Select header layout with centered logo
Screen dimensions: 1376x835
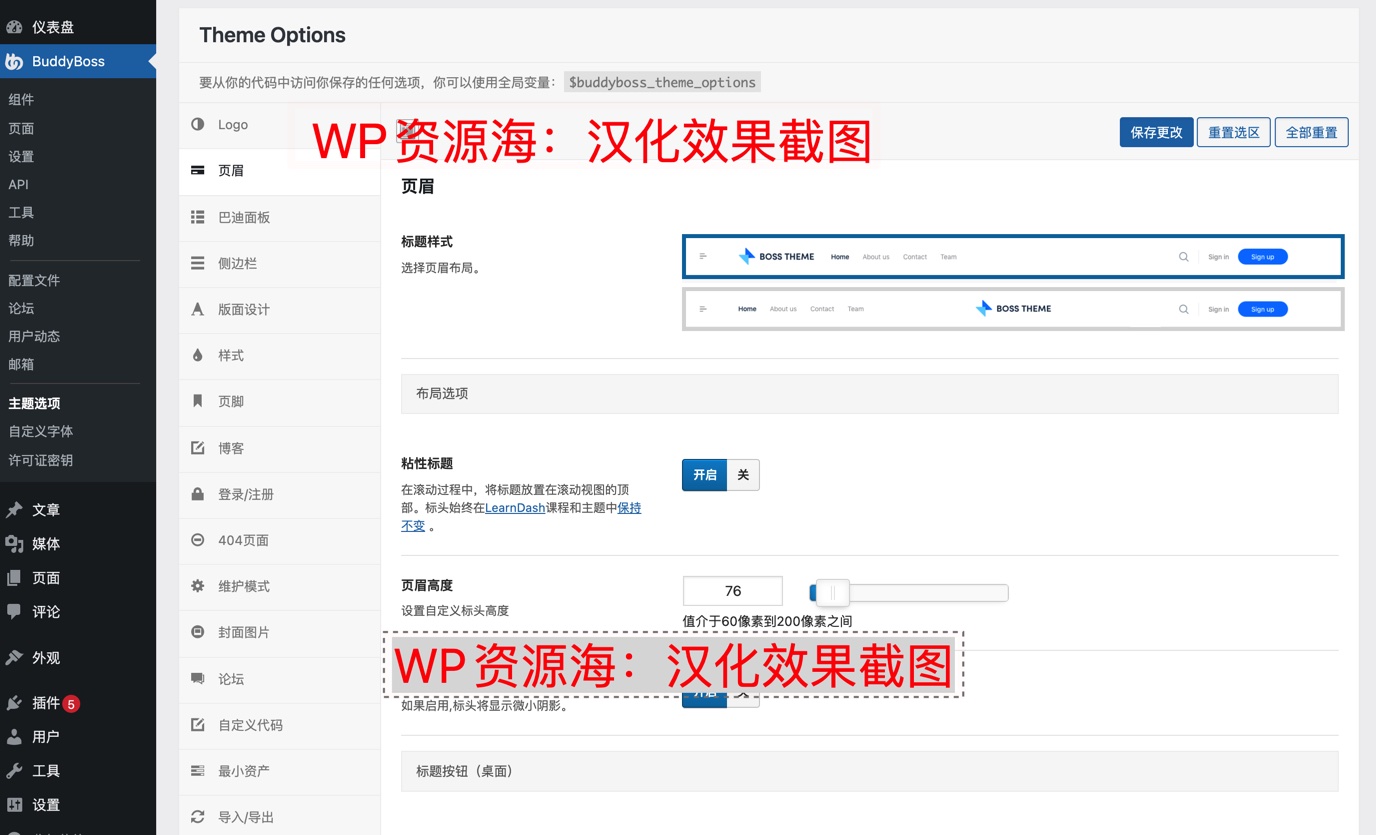(1013, 309)
